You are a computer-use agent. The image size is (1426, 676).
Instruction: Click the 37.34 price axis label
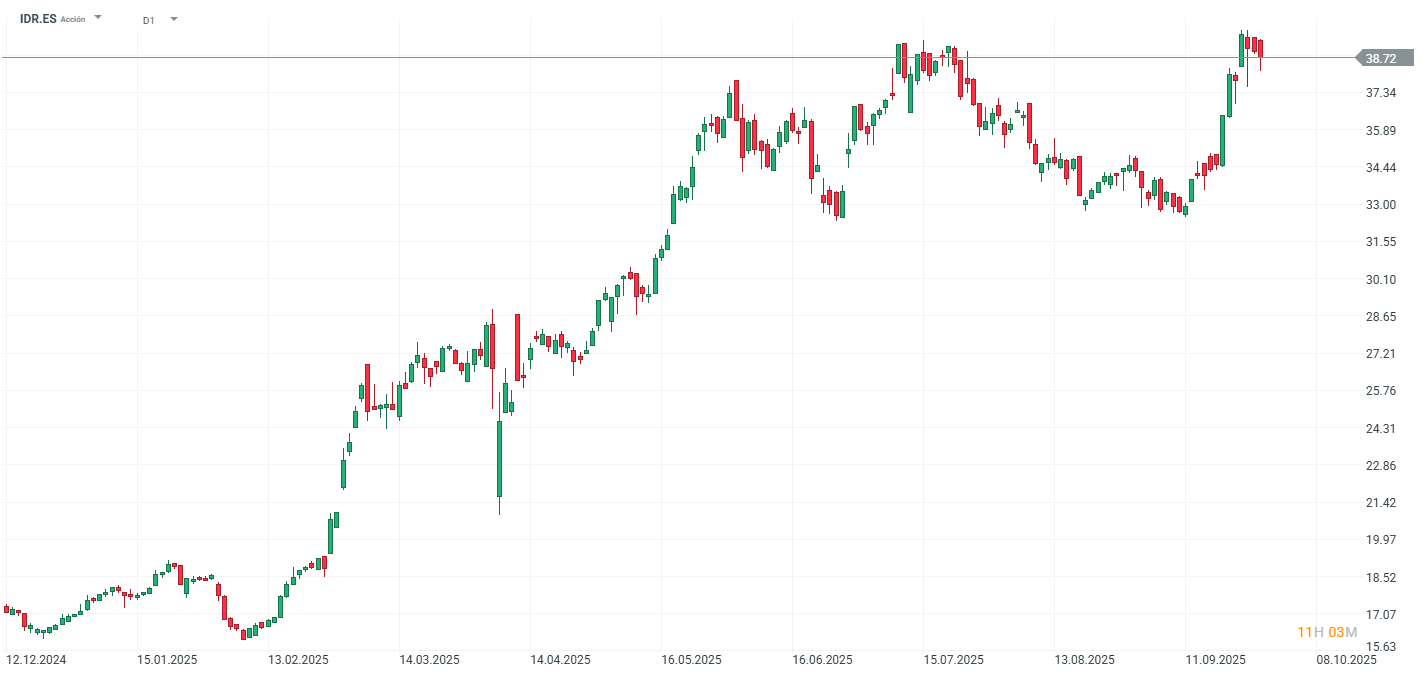click(1380, 93)
